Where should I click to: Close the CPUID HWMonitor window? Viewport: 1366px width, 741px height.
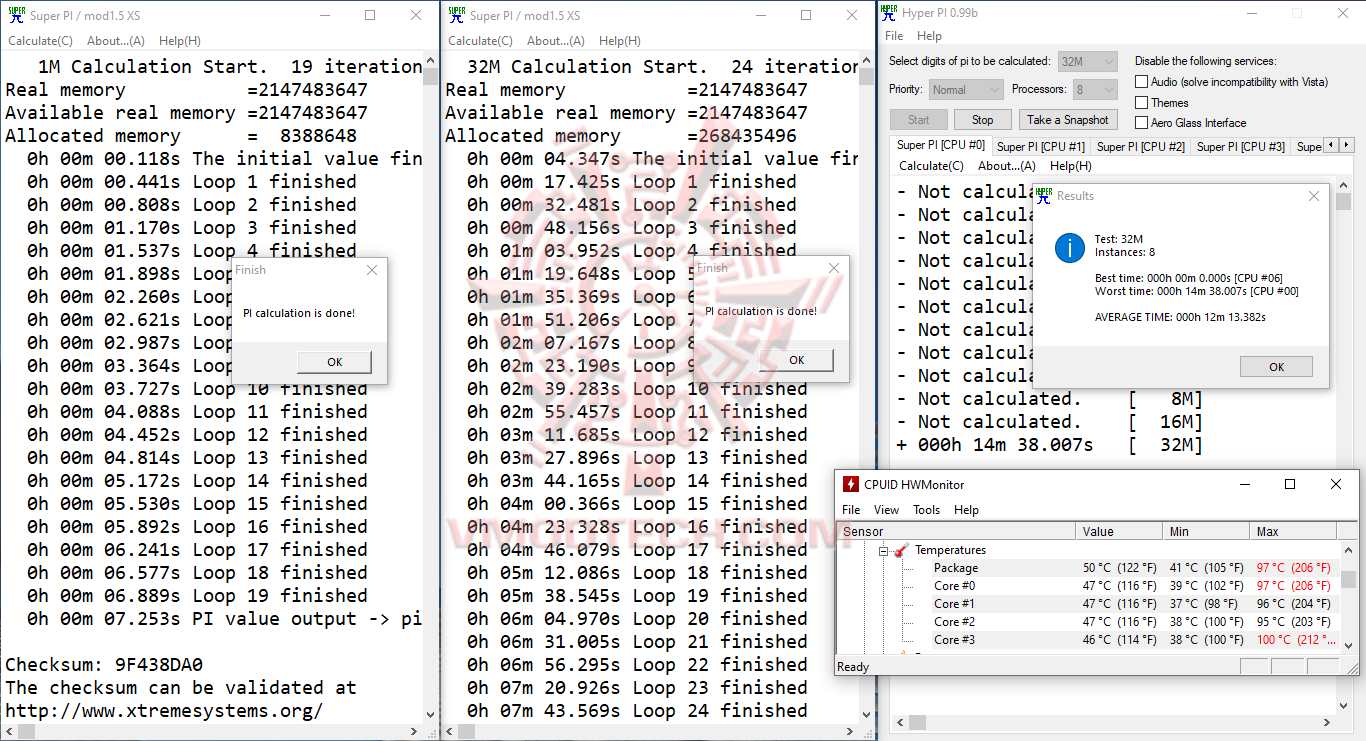coord(1336,484)
